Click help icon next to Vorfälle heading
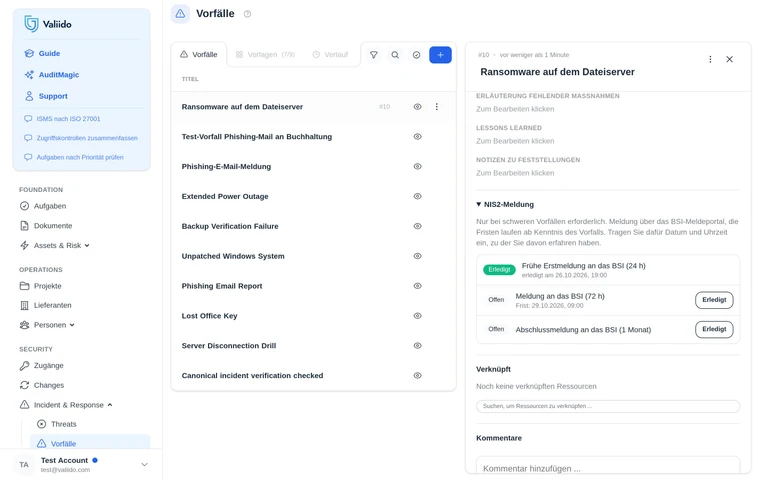Viewport: 768px width, 480px height. 247,14
